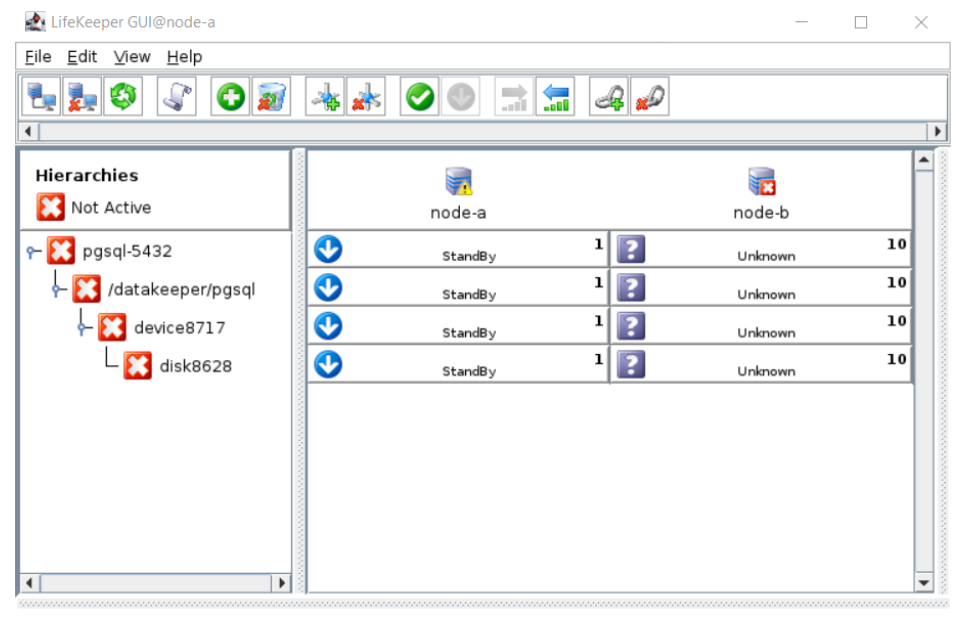
Task: Click the green Refresh toolbar icon
Action: (123, 97)
